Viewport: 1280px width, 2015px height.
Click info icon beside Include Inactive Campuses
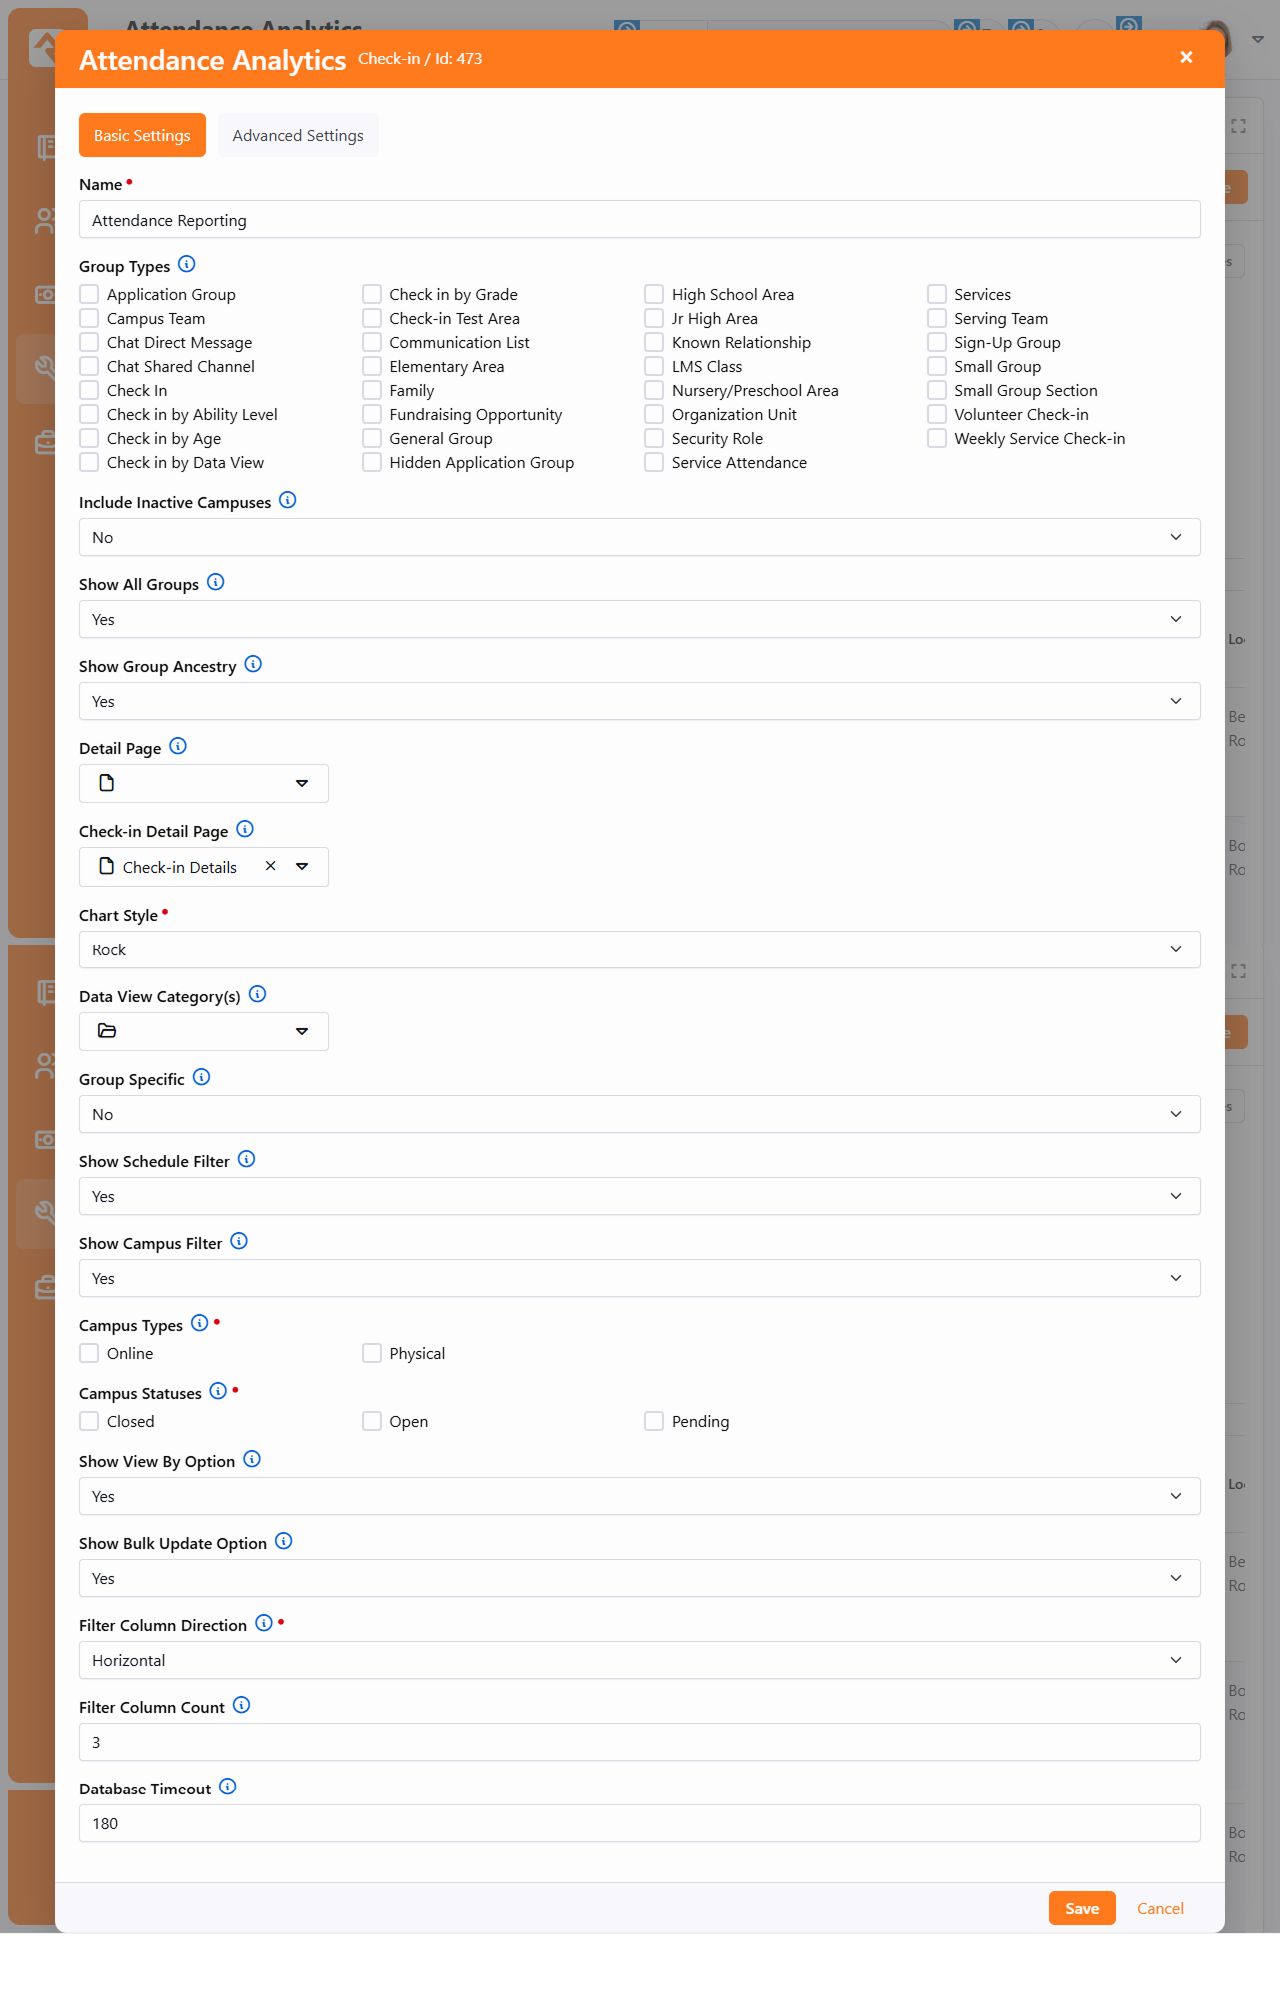(x=287, y=501)
